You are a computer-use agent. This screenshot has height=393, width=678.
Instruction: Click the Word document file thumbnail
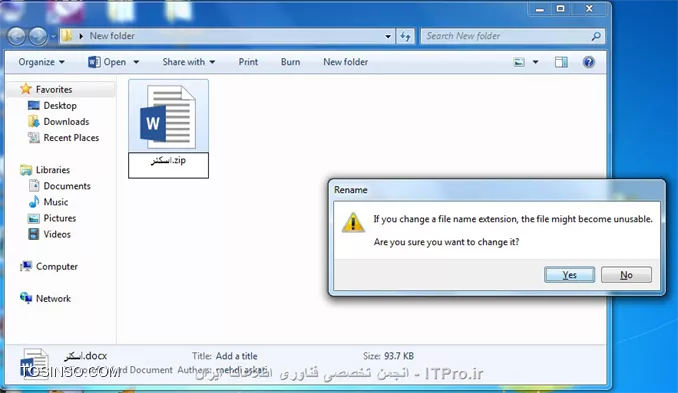[x=168, y=117]
